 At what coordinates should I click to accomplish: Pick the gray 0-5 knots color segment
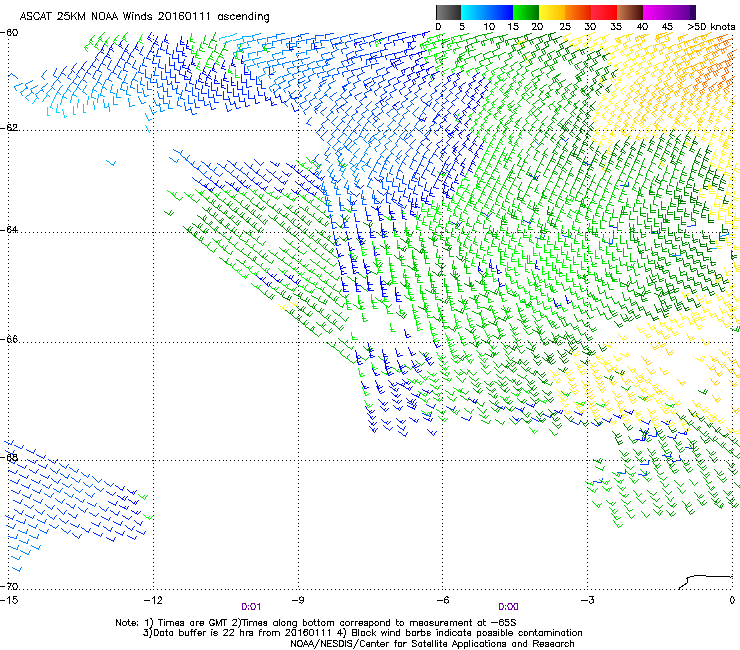[x=448, y=12]
